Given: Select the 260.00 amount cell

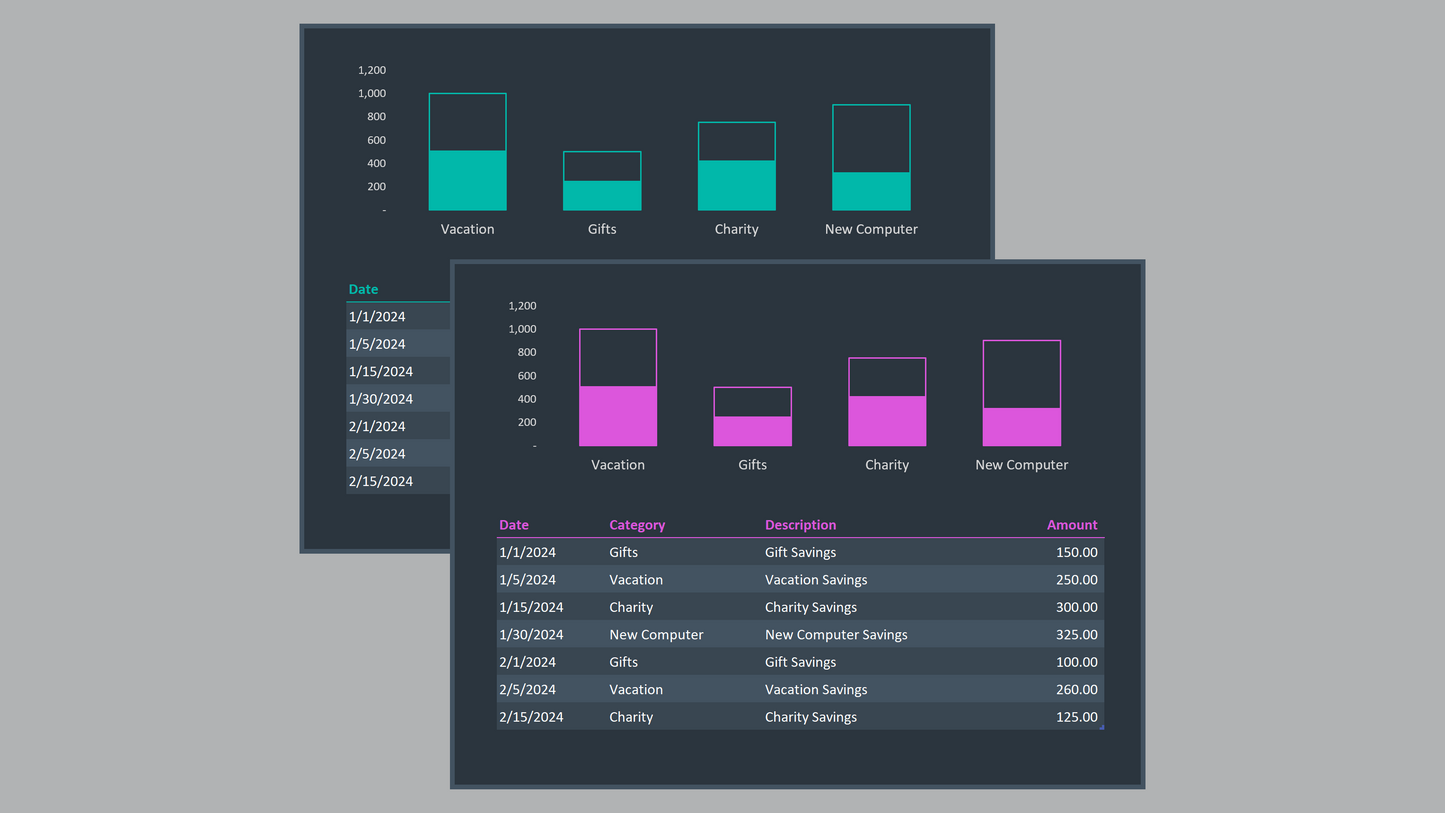Looking at the screenshot, I should coord(1076,690).
